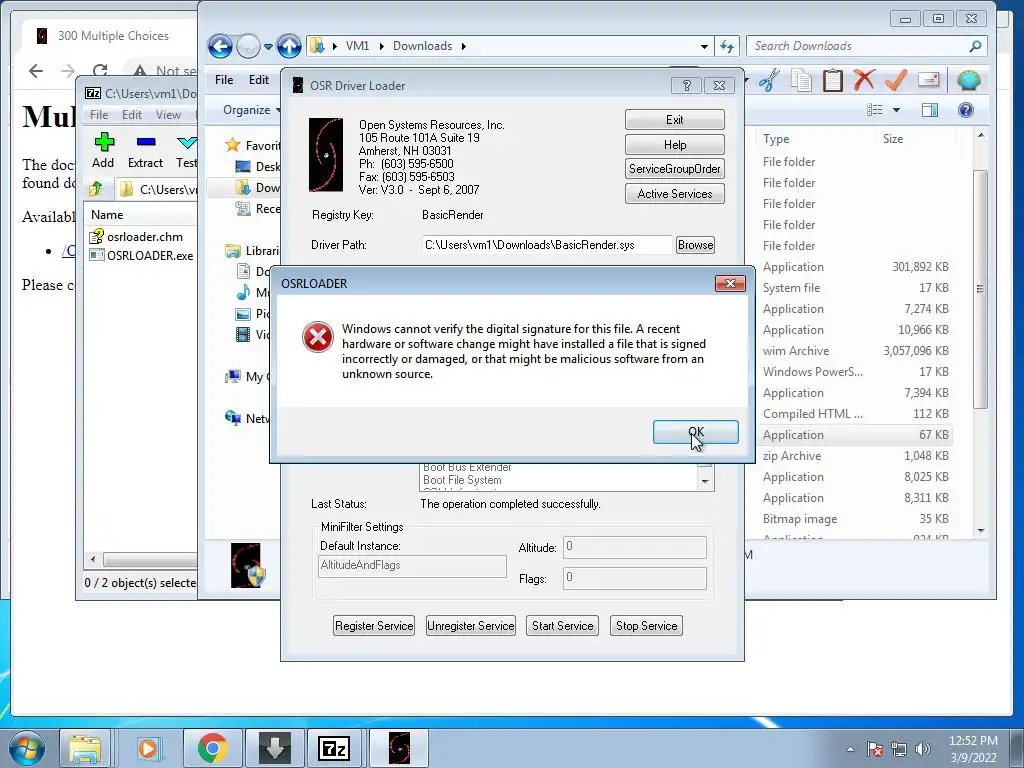The image size is (1024, 768).
Task: Click the refresh button beside the address bar
Action: (x=727, y=46)
